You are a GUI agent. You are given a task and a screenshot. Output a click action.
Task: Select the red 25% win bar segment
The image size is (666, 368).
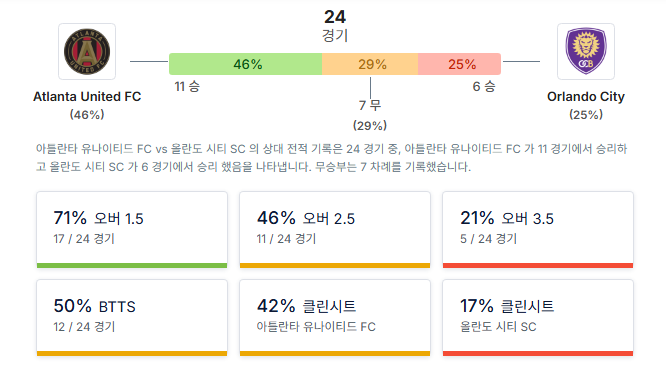(x=460, y=64)
